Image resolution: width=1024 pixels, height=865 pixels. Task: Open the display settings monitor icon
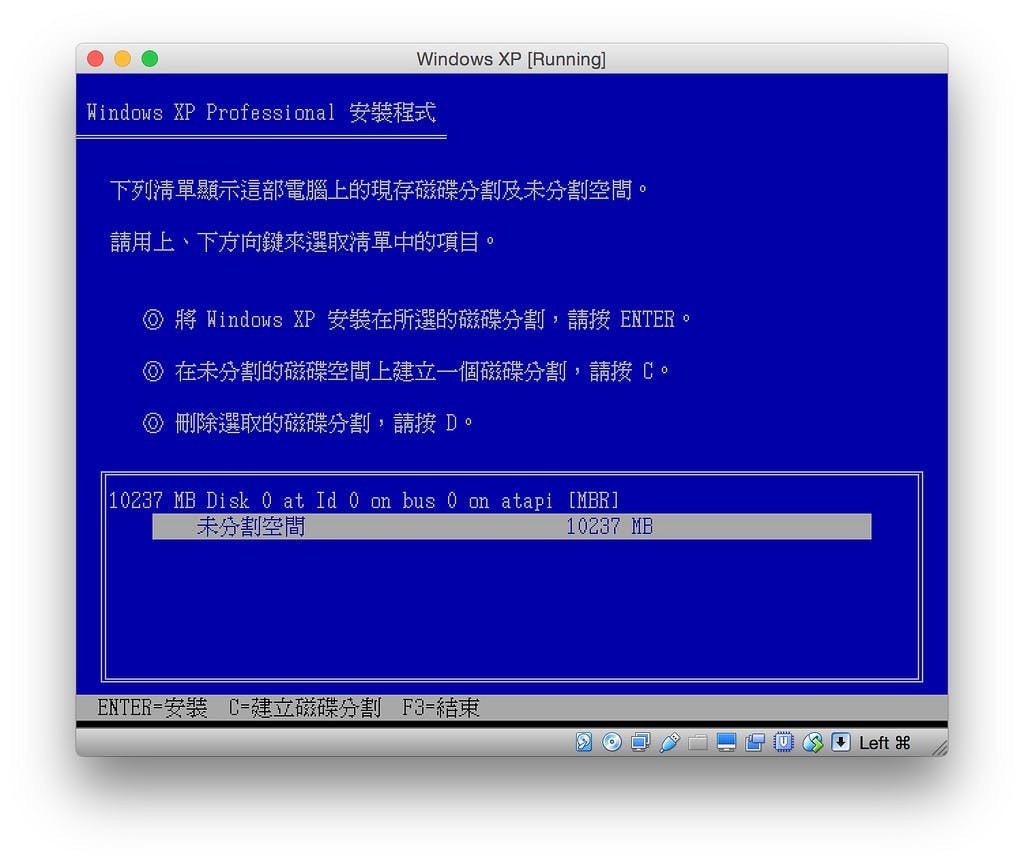726,742
